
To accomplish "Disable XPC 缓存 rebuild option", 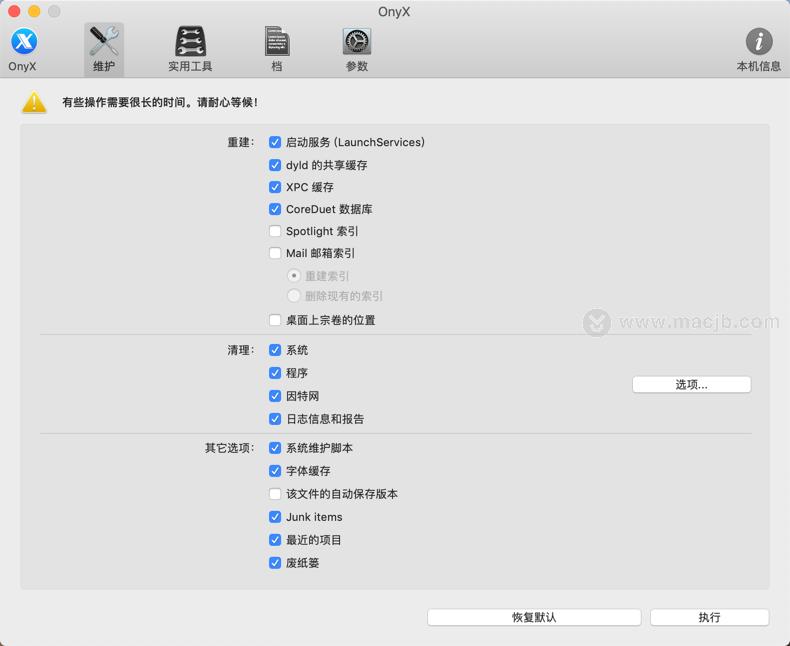I will point(275,187).
